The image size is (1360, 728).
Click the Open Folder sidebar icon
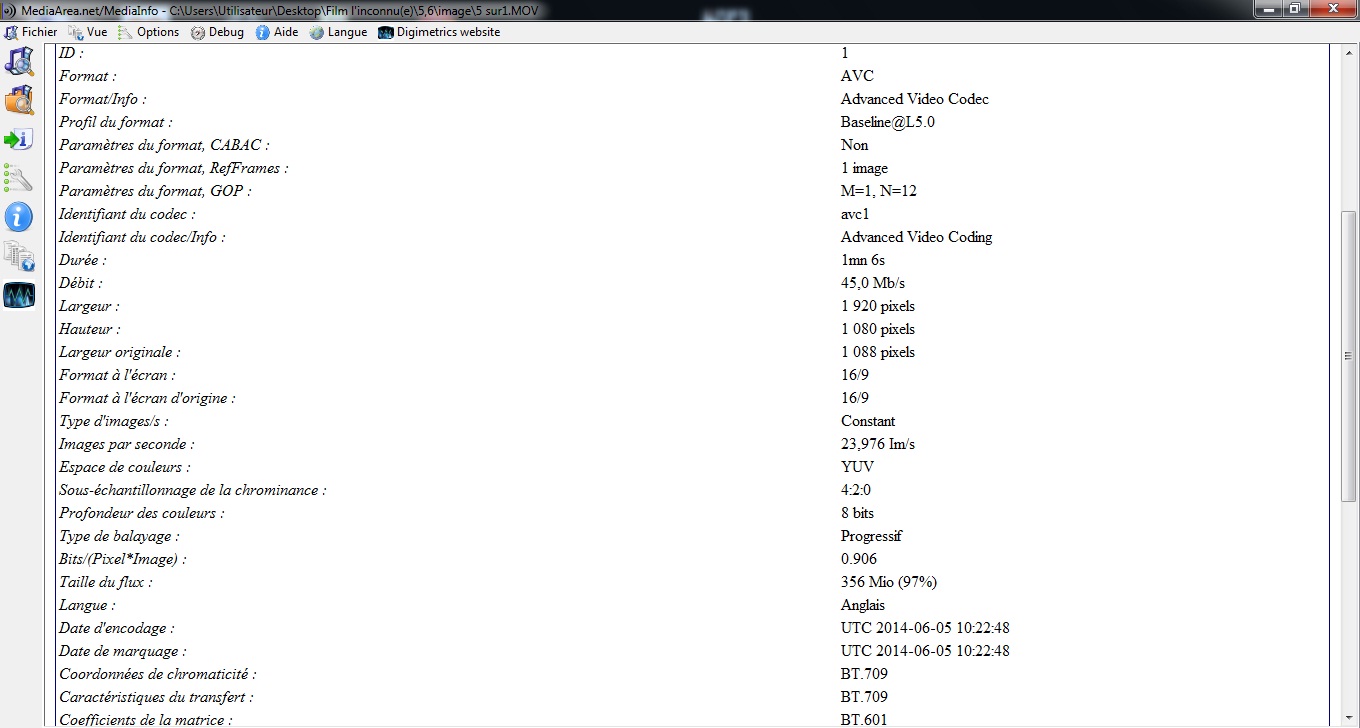pyautogui.click(x=19, y=100)
